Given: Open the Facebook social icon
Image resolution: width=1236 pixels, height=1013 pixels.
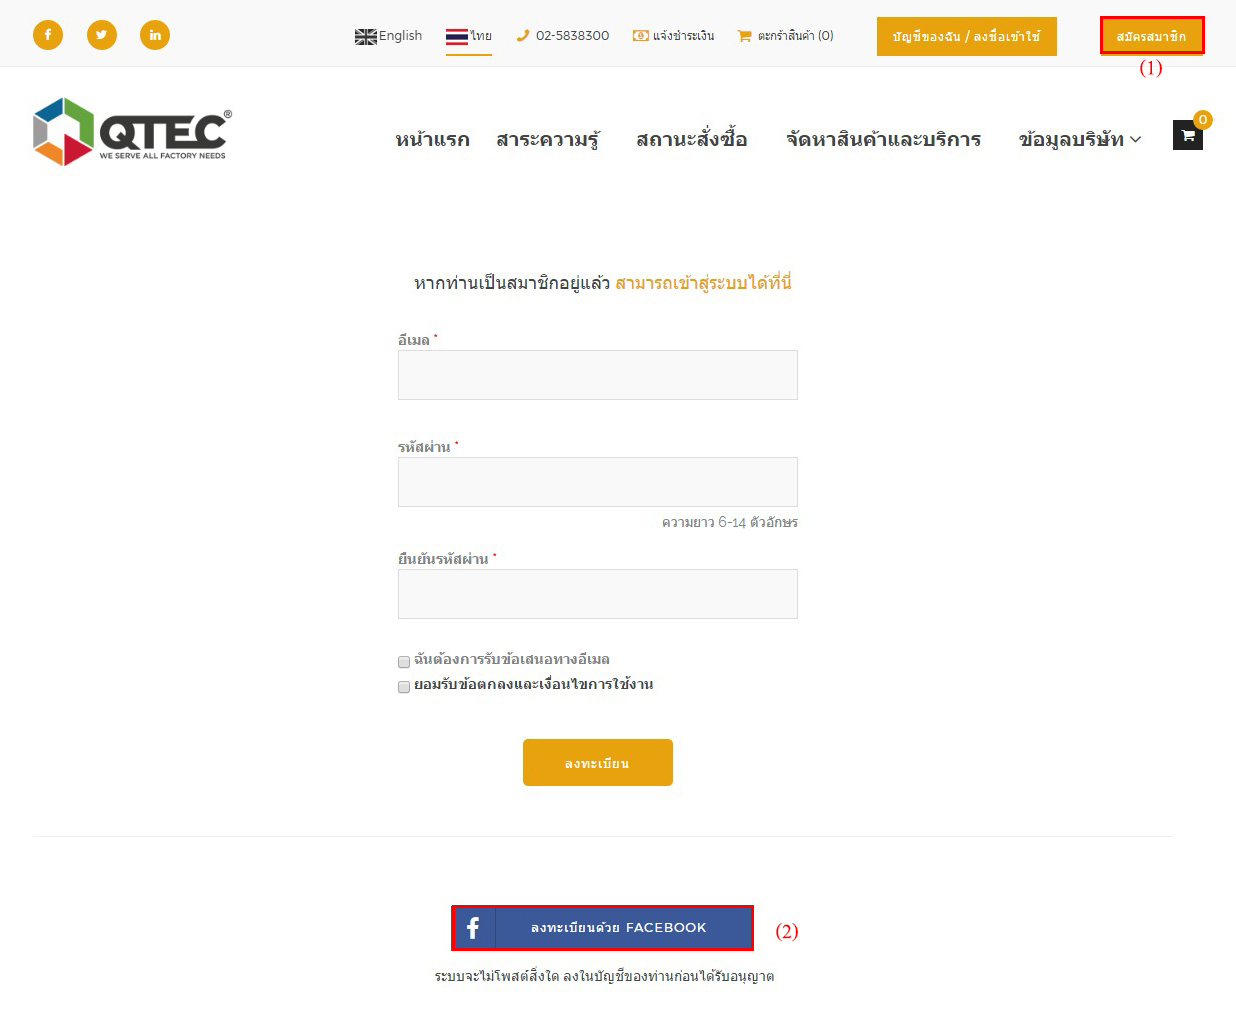Looking at the screenshot, I should [x=48, y=35].
